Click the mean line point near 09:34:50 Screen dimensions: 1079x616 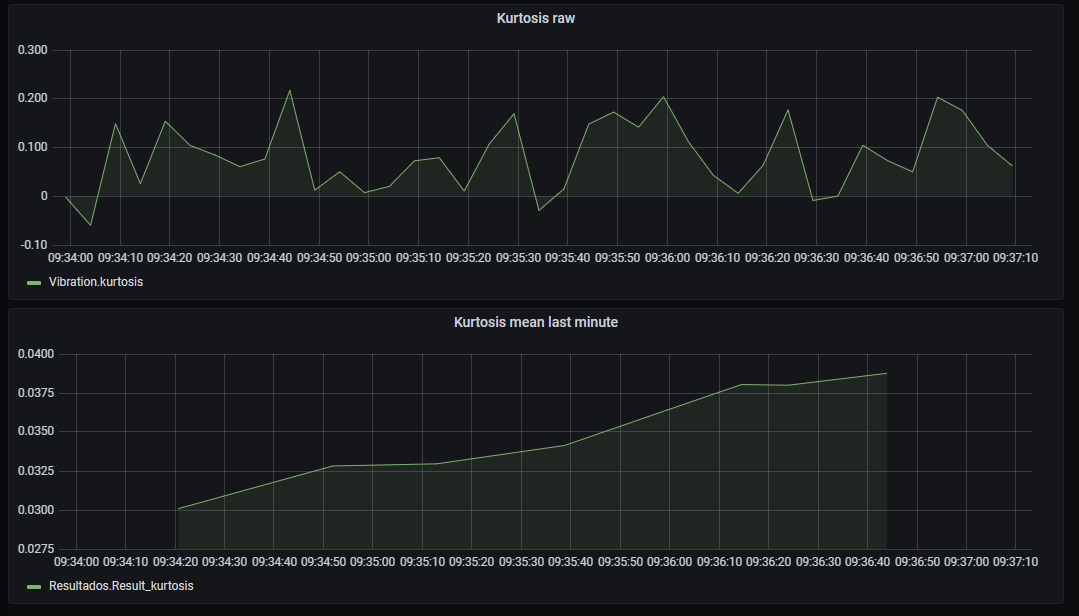click(x=331, y=466)
